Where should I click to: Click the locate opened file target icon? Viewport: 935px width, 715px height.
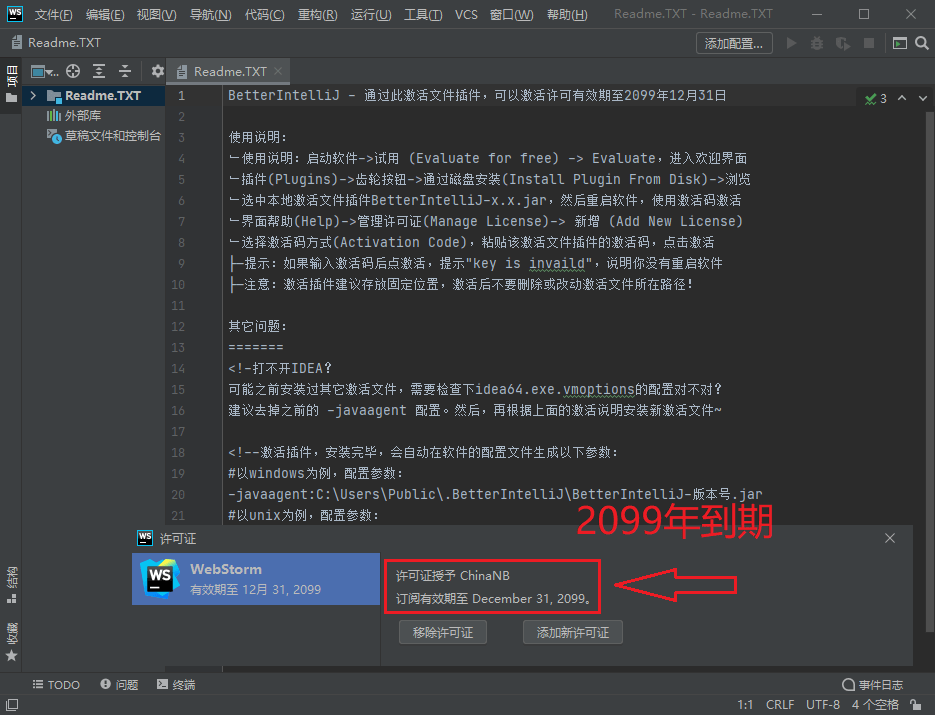[73, 72]
